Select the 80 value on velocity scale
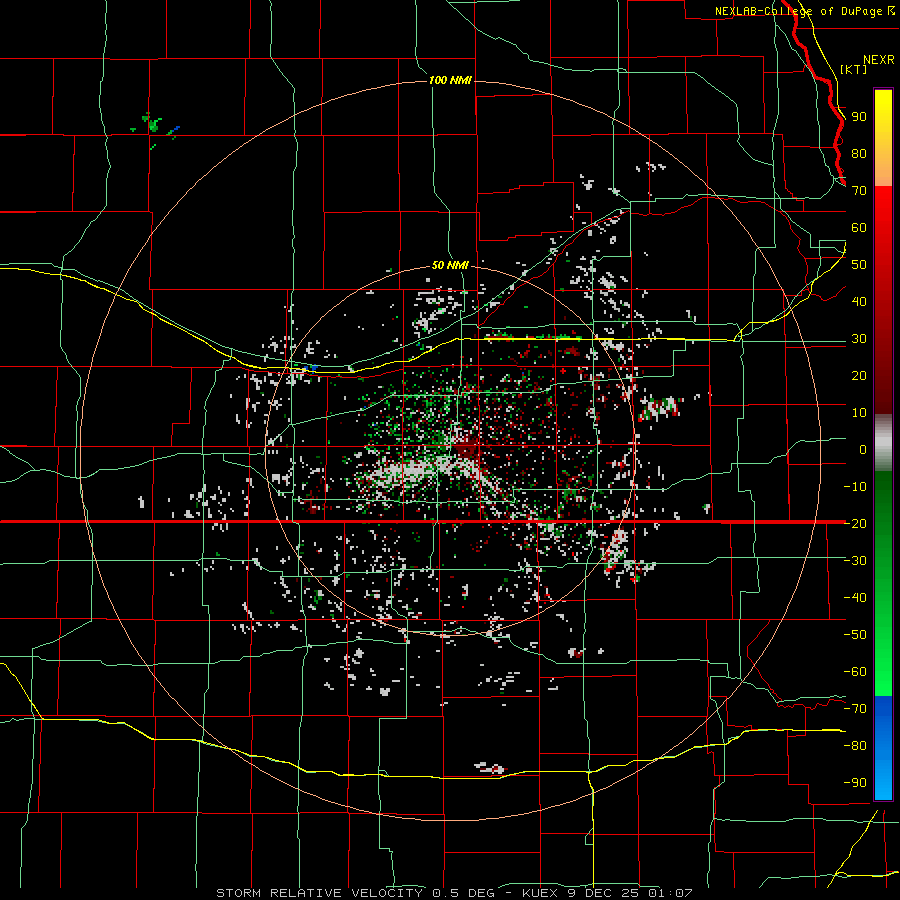Image resolution: width=900 pixels, height=900 pixels. 859,153
